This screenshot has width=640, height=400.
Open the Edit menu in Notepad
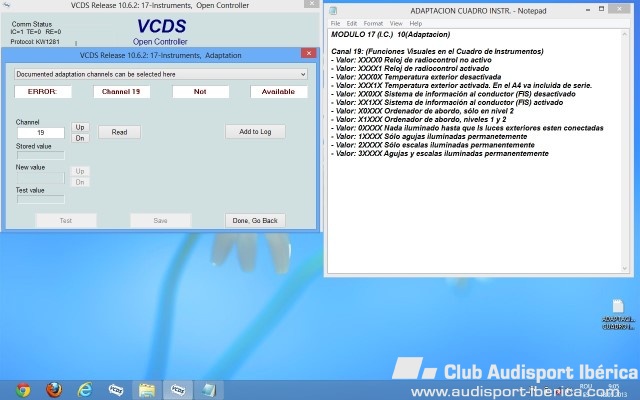[x=351, y=24]
